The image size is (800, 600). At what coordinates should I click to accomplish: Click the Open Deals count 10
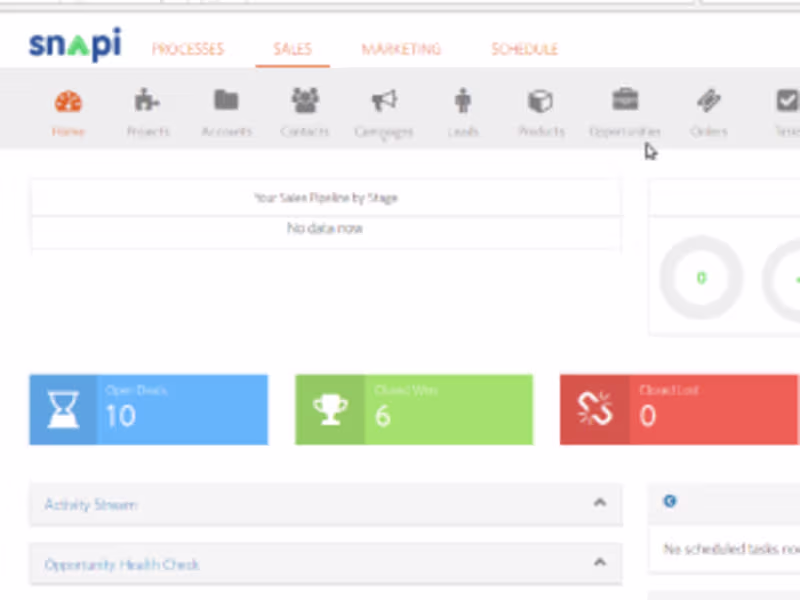click(x=121, y=416)
